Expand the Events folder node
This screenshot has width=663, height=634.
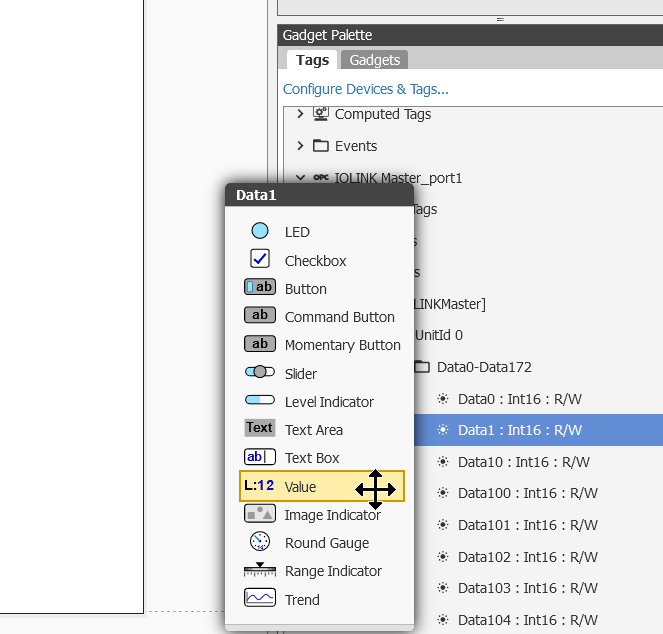click(300, 146)
